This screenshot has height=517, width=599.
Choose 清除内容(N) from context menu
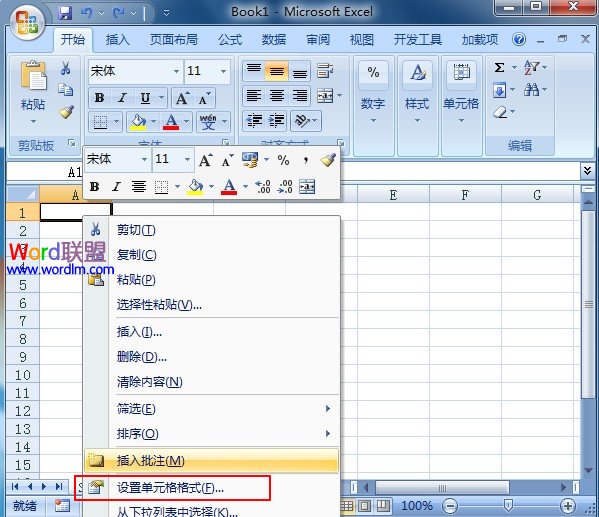click(211, 382)
